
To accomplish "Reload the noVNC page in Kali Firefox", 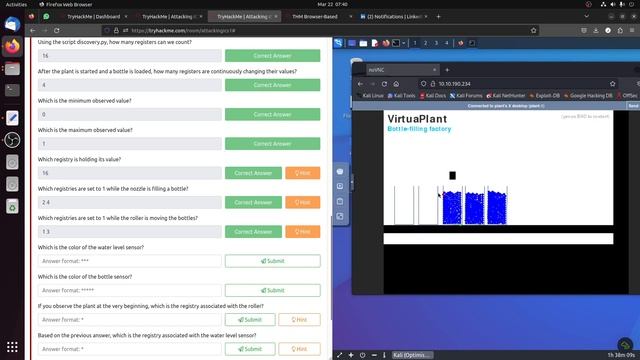I will [x=384, y=84].
